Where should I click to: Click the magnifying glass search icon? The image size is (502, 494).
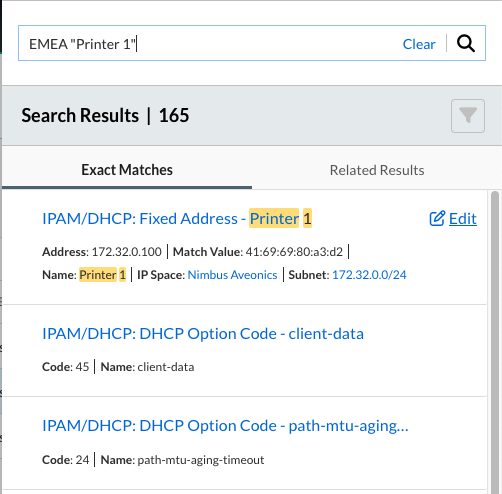pos(466,44)
